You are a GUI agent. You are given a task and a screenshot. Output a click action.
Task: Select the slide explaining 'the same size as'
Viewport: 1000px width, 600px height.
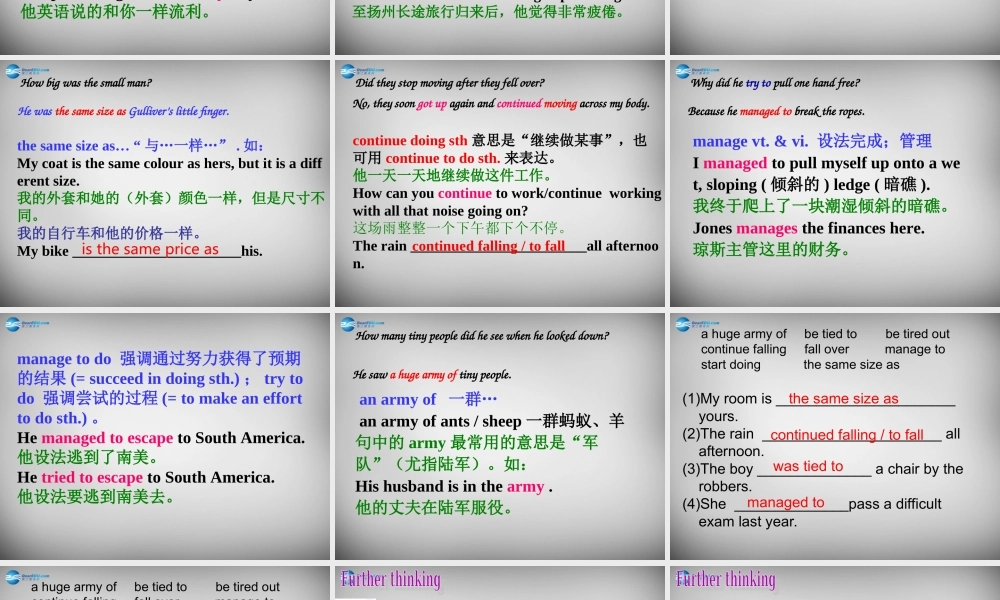click(x=165, y=180)
